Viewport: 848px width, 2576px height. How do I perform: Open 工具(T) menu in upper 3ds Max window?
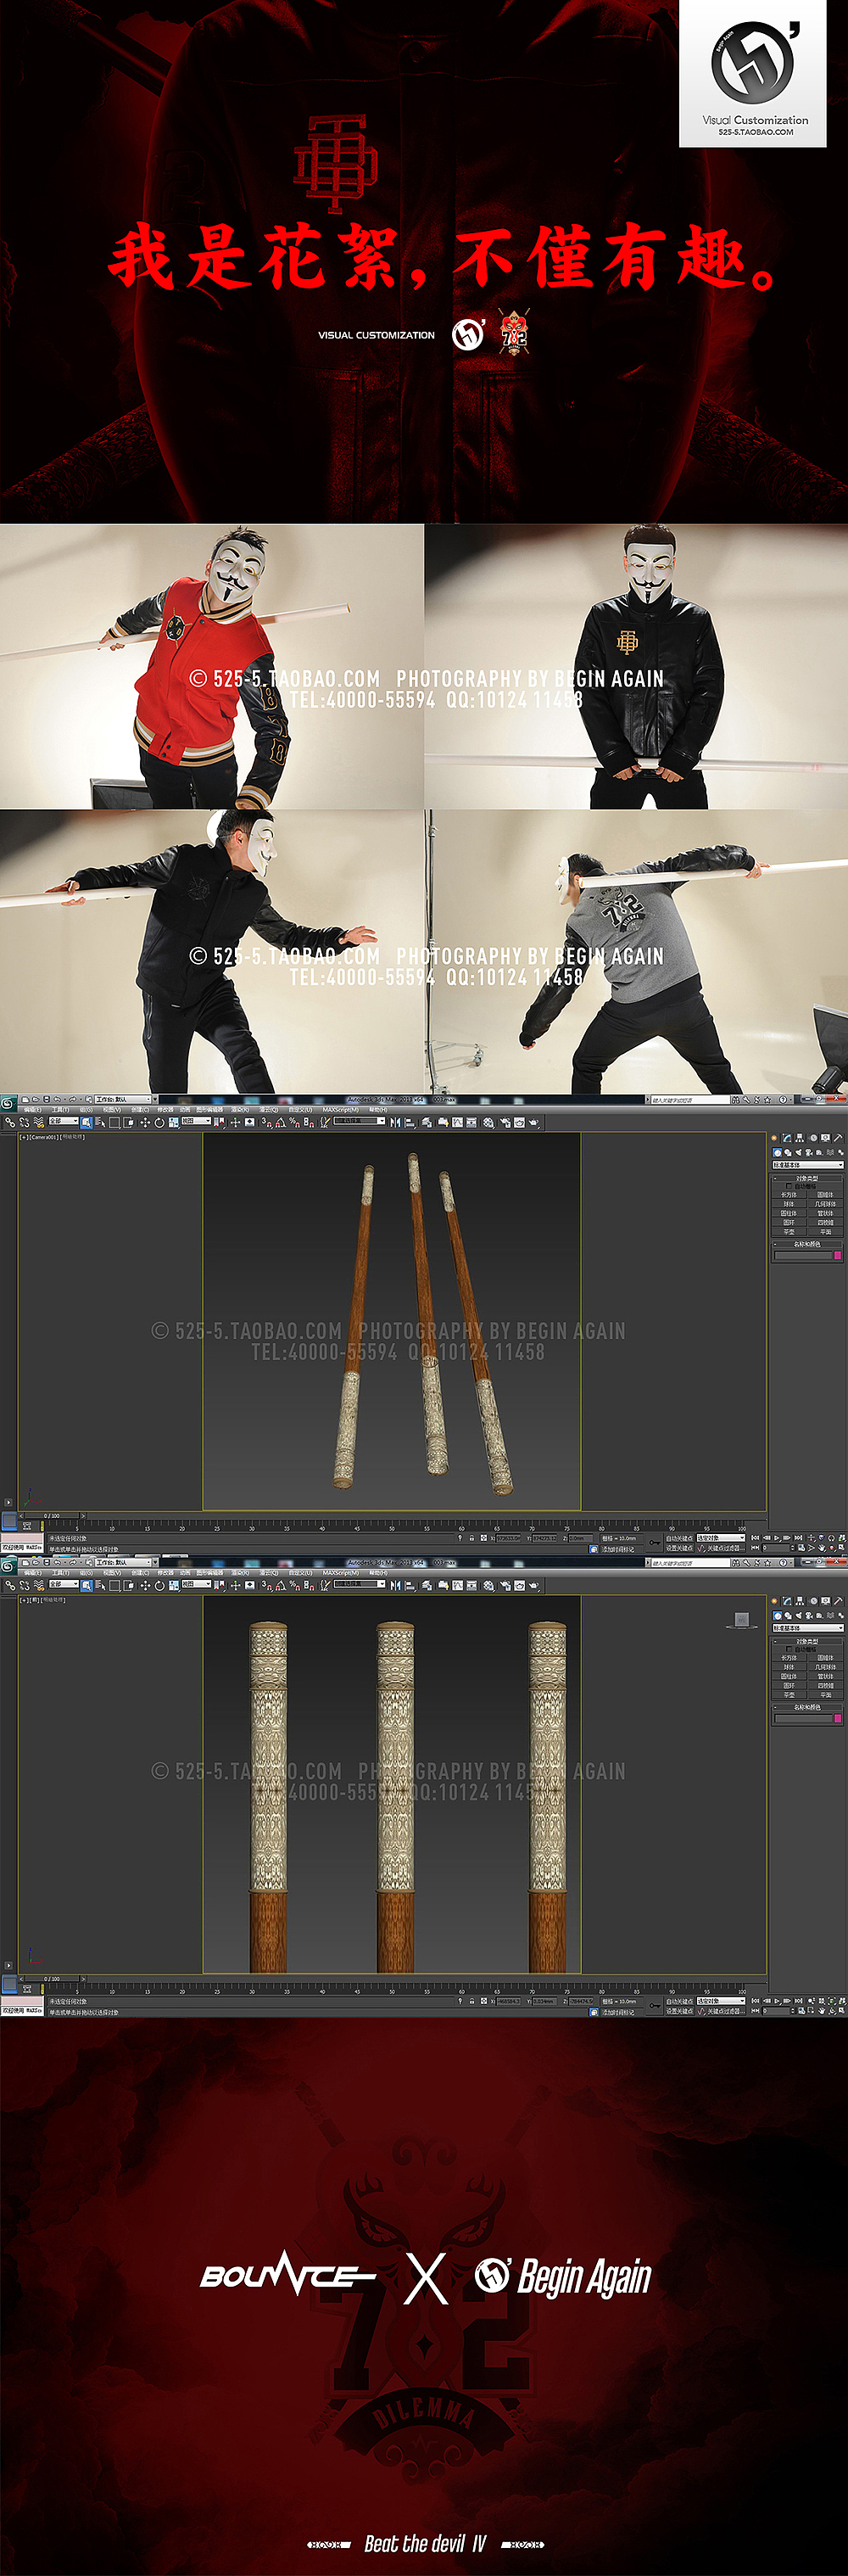[x=59, y=1110]
